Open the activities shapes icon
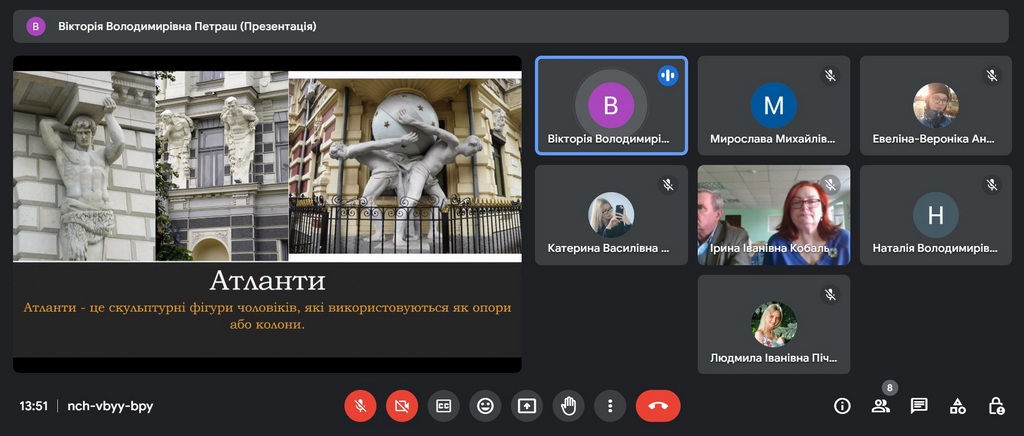Image resolution: width=1024 pixels, height=436 pixels. pos(957,406)
